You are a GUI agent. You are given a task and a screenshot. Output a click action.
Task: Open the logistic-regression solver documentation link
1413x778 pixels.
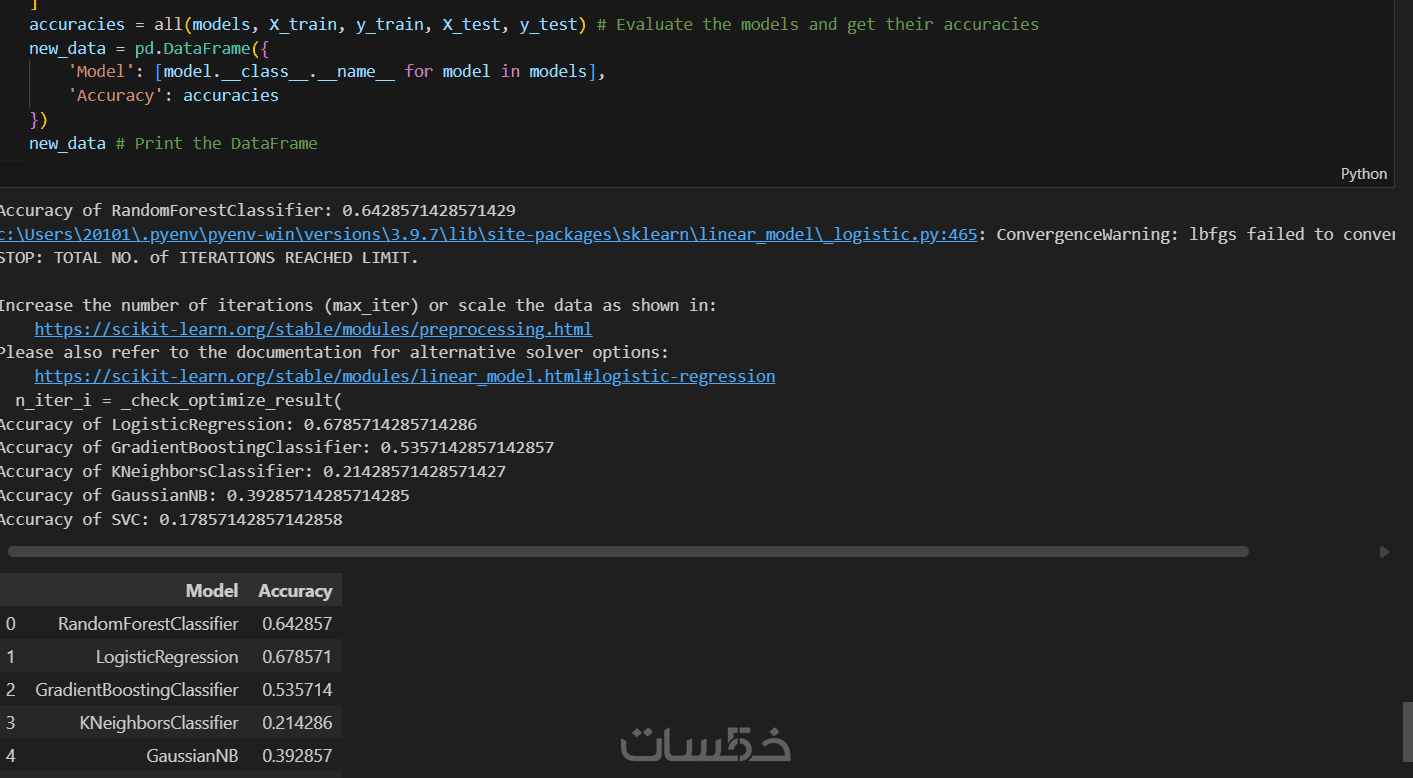click(404, 377)
